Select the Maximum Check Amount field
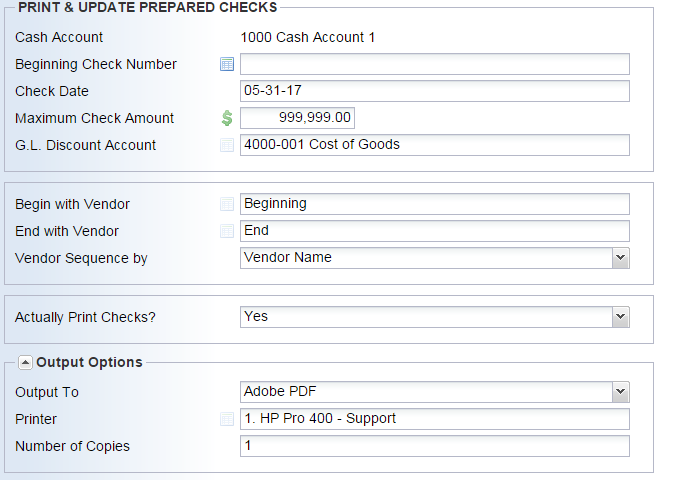 [x=298, y=118]
